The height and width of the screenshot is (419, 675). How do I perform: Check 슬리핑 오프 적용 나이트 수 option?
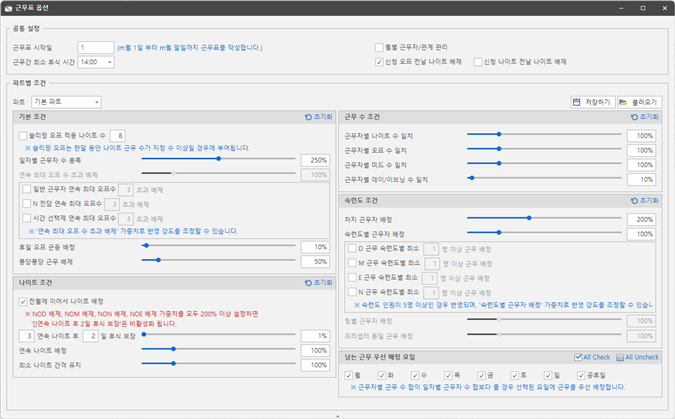pos(24,134)
